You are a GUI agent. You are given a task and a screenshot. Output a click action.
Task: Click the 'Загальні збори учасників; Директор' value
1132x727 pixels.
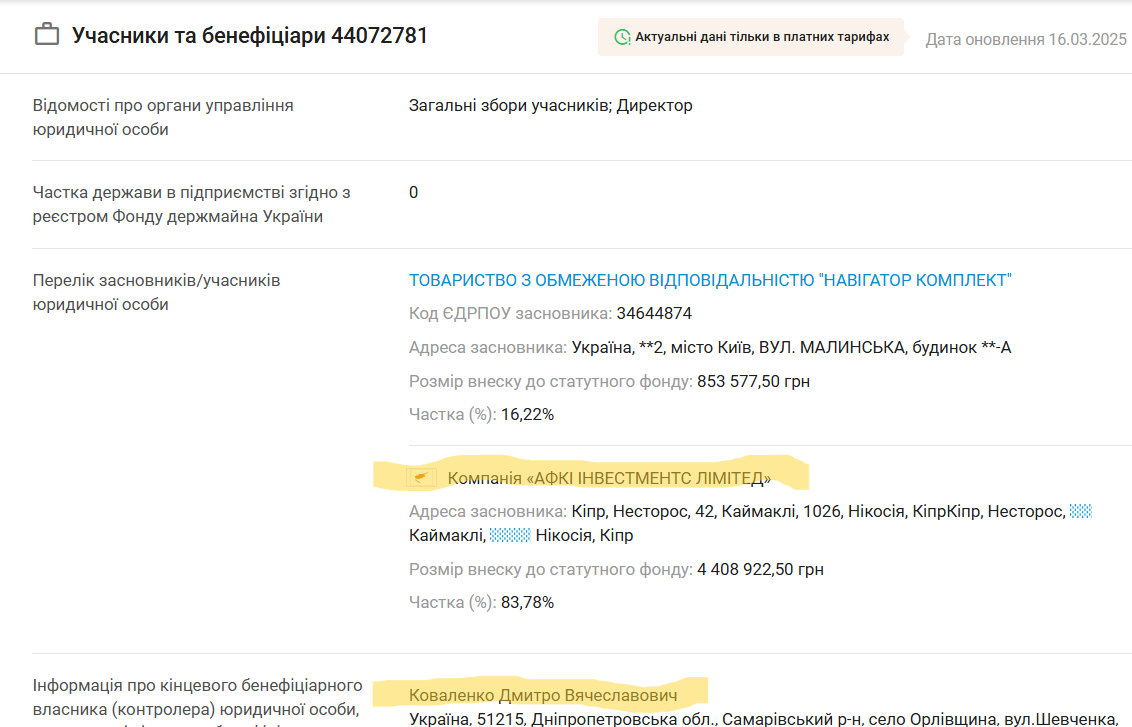pyautogui.click(x=550, y=105)
